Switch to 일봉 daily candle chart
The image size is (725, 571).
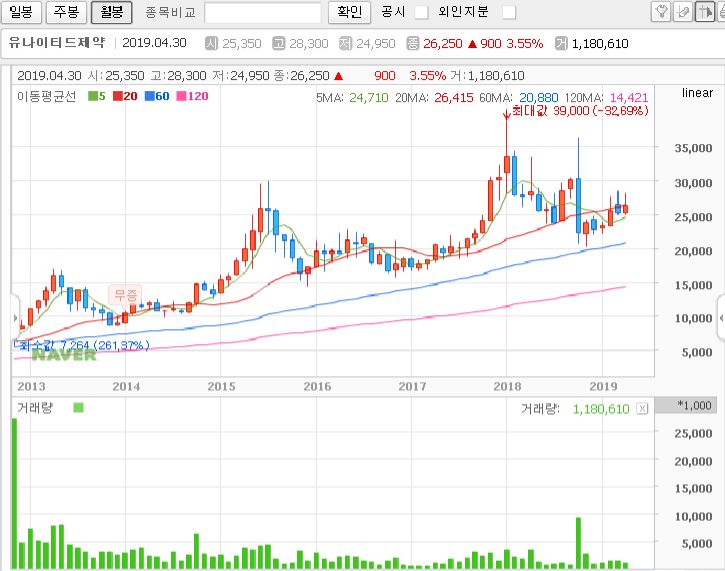pos(21,12)
